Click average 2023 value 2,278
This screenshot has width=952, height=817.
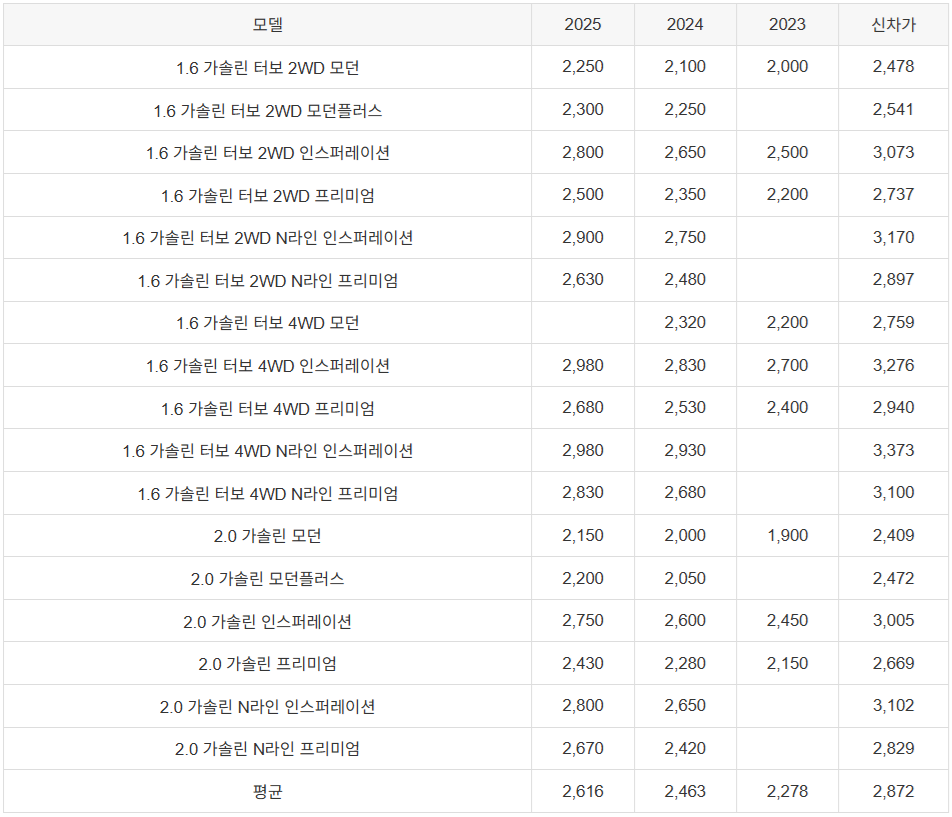coord(787,791)
